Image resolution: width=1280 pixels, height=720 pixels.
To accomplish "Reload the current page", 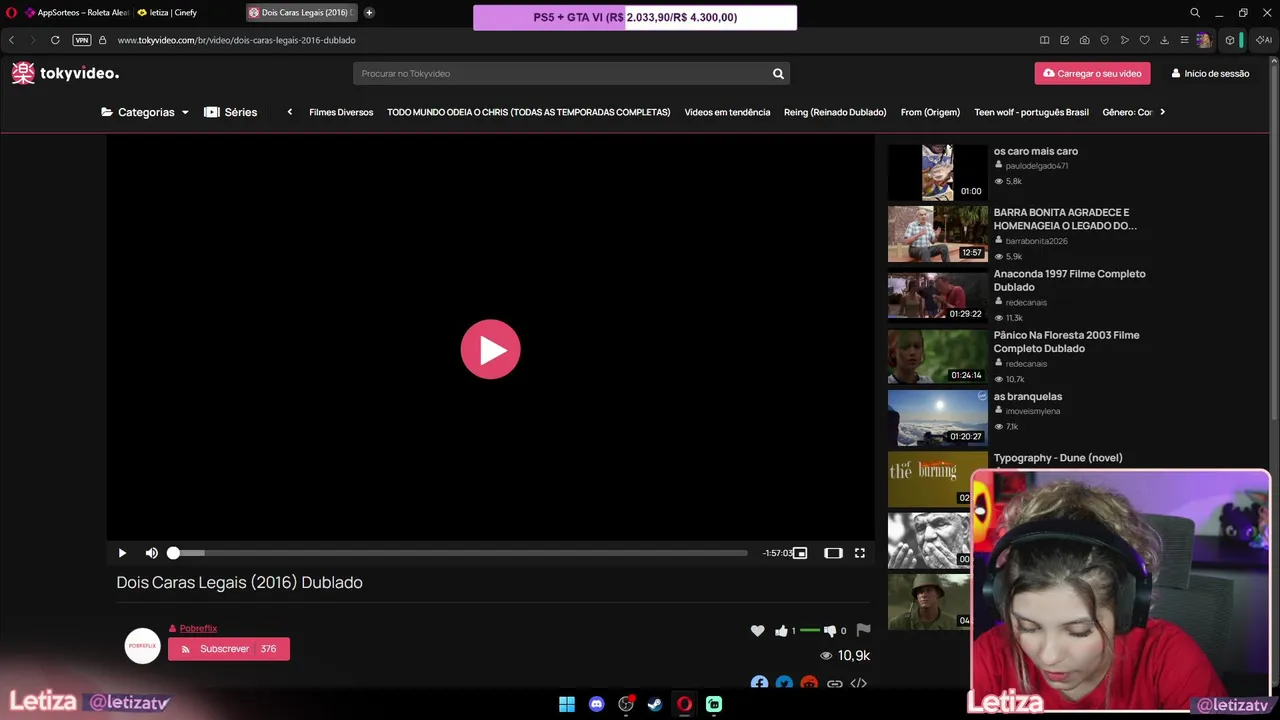I will point(55,40).
